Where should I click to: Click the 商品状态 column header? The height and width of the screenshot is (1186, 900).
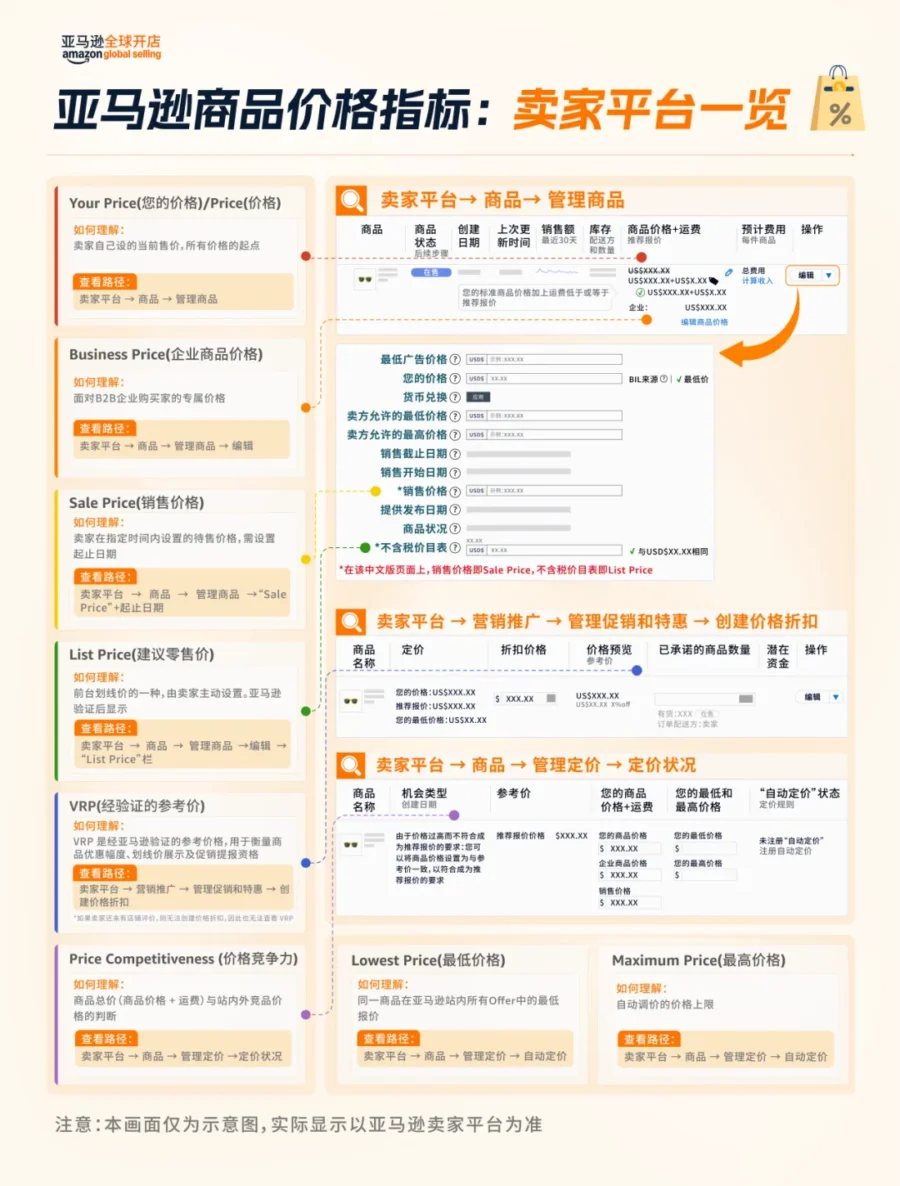pos(425,235)
